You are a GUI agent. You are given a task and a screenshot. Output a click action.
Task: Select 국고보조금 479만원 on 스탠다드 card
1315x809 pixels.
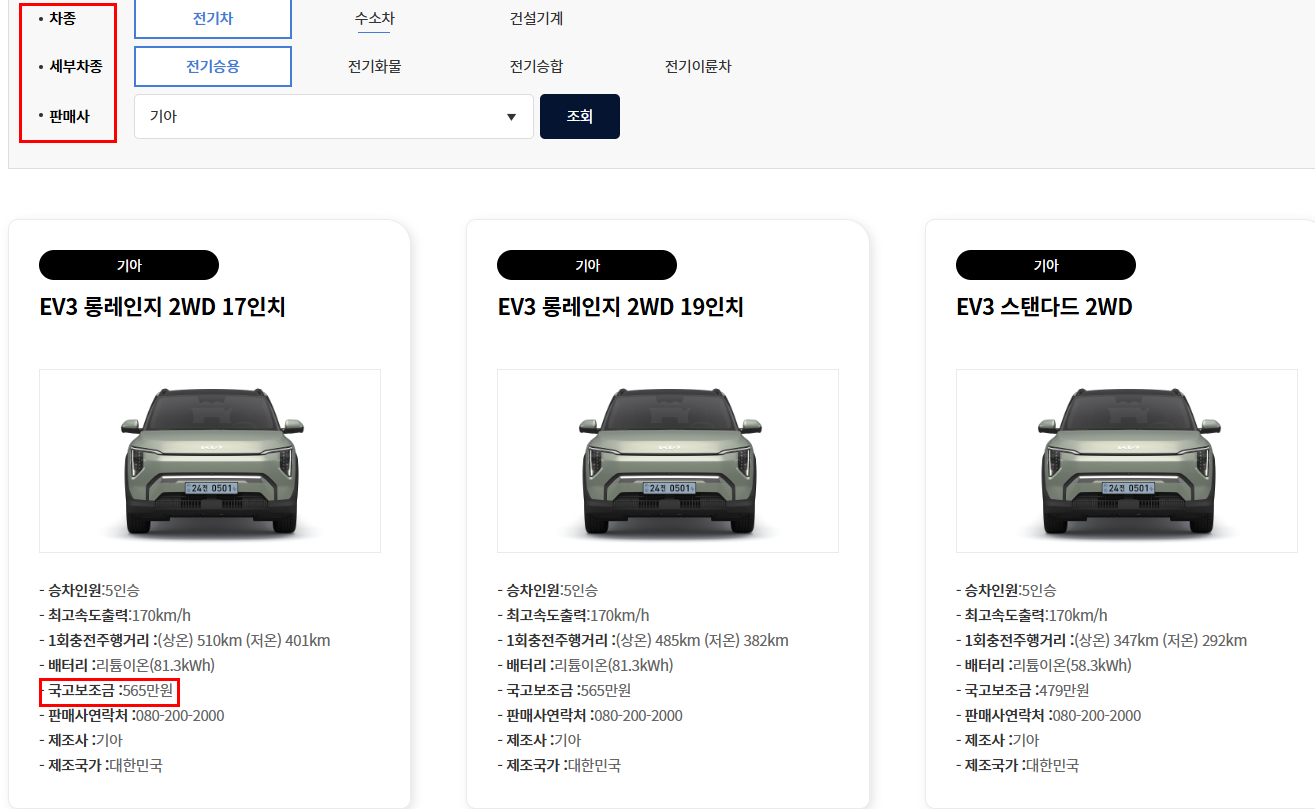(1023, 690)
